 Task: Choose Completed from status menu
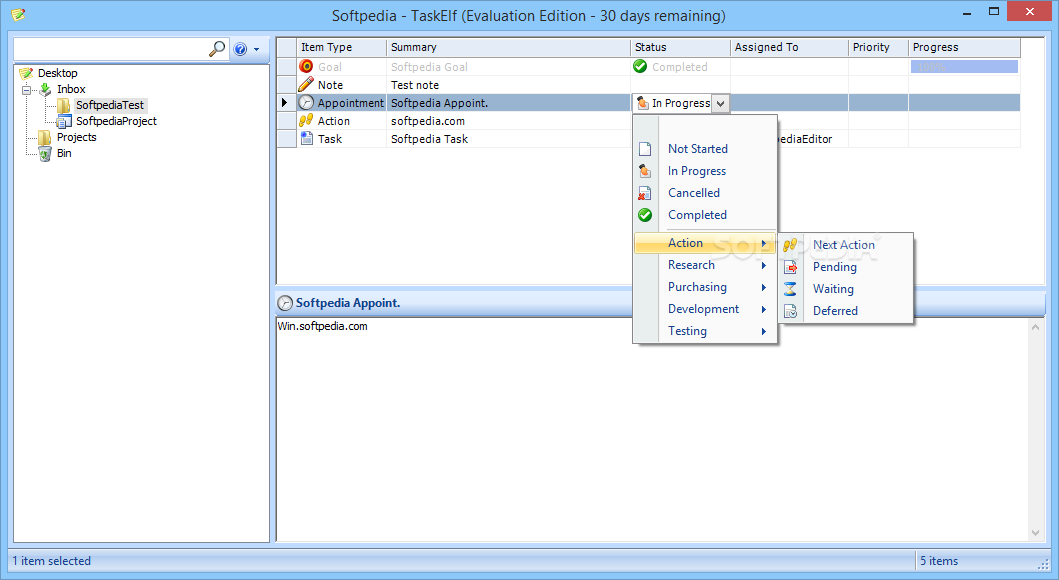pyautogui.click(x=697, y=215)
